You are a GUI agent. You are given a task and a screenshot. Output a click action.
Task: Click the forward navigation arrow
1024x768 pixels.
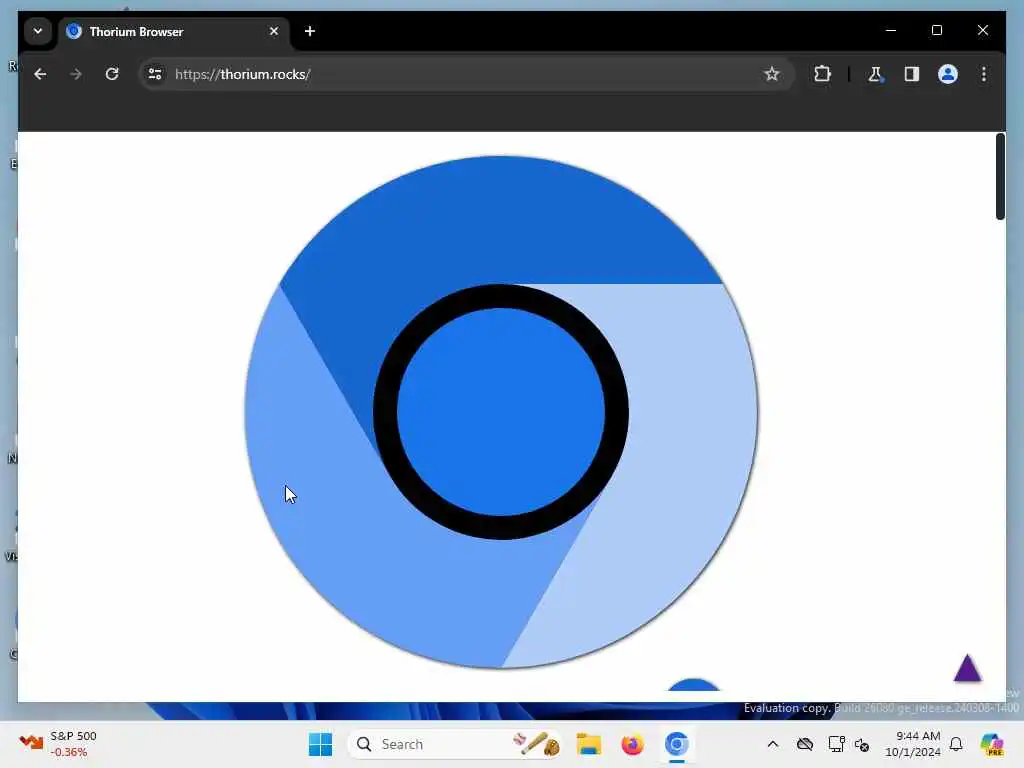tap(76, 74)
